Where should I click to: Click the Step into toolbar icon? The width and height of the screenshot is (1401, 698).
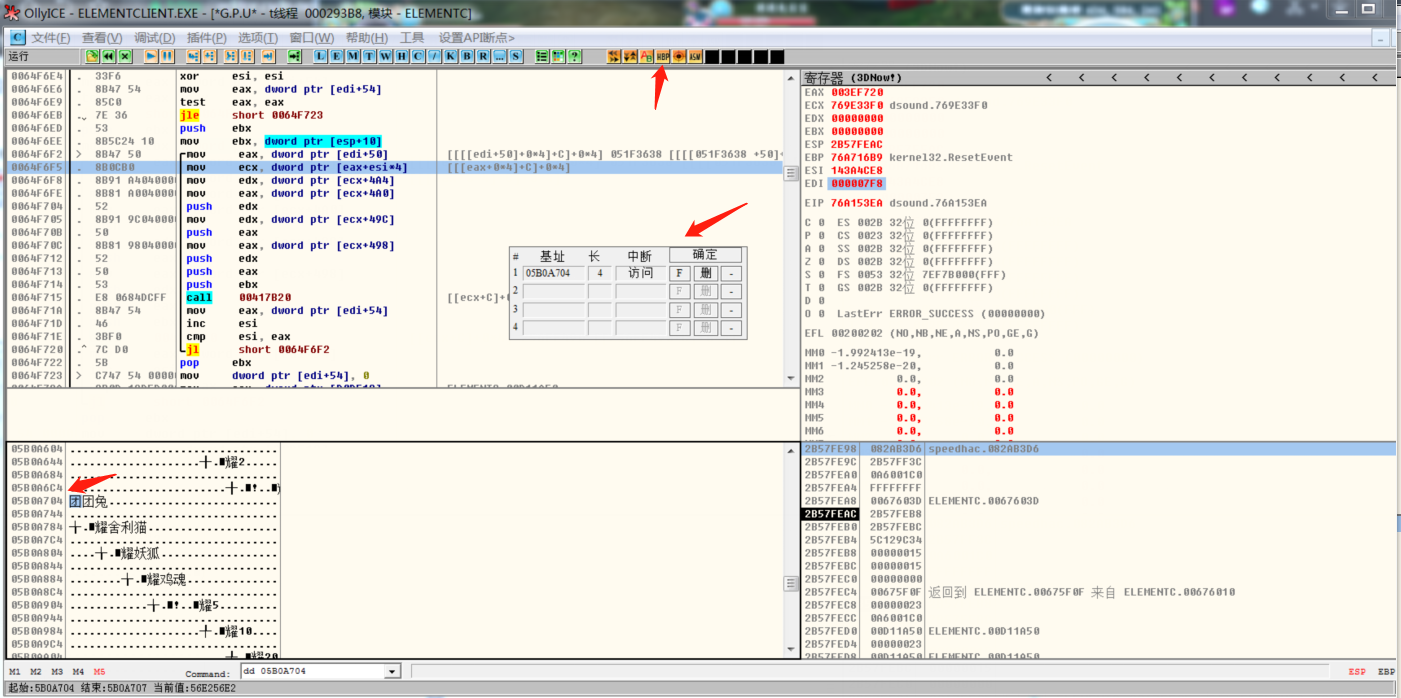pos(194,56)
